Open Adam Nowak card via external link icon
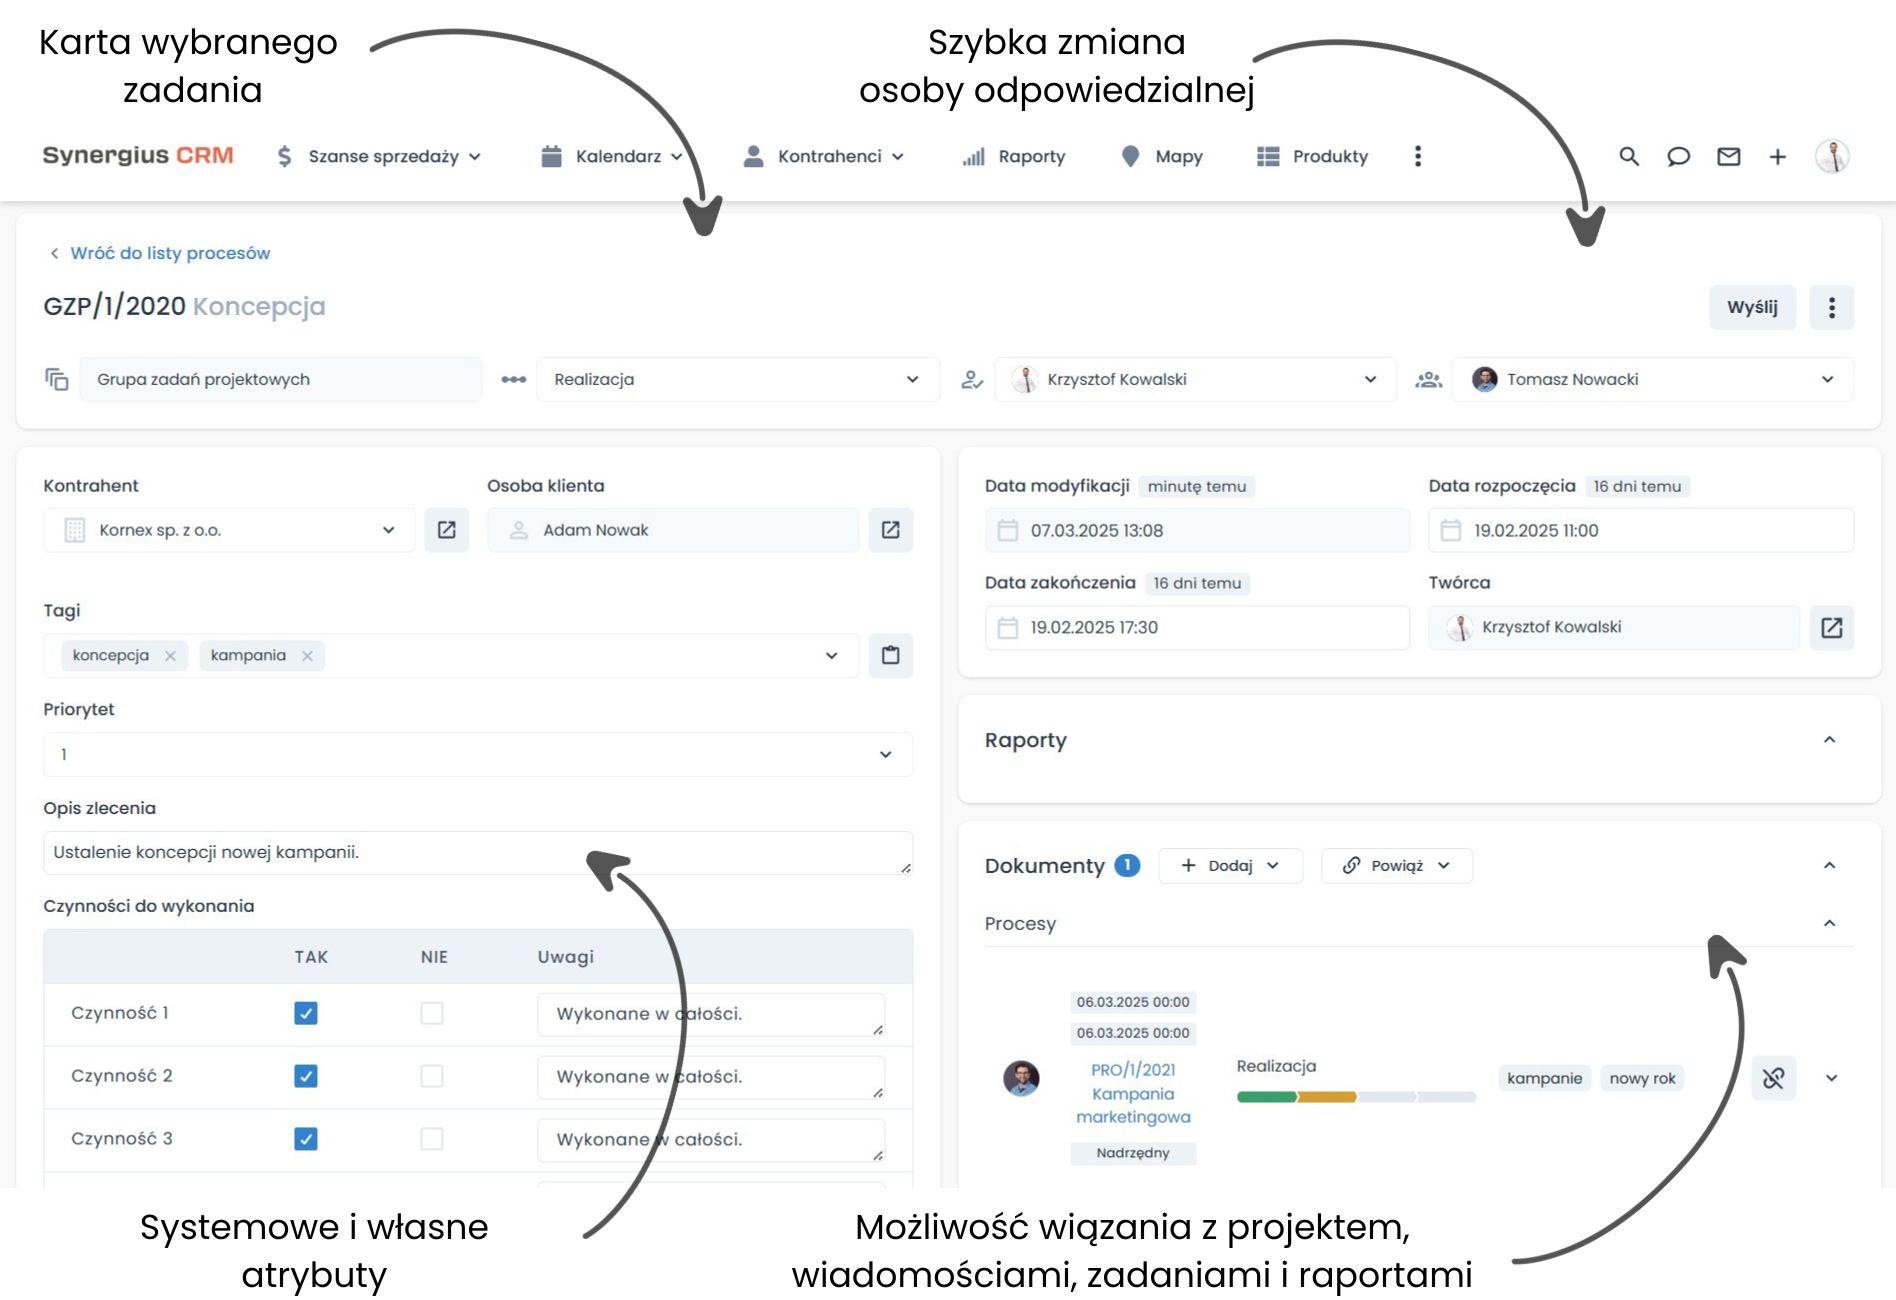The height and width of the screenshot is (1300, 1896). (890, 530)
